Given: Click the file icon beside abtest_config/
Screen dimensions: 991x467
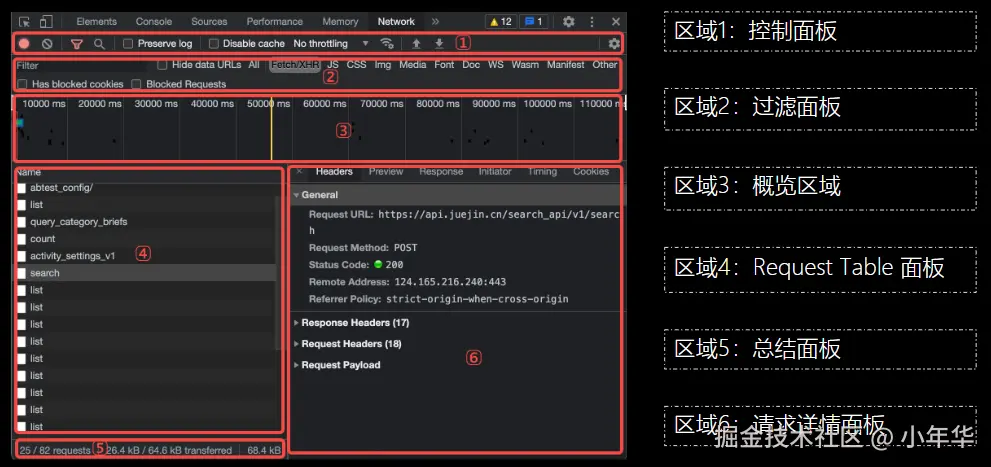Looking at the screenshot, I should point(21,188).
